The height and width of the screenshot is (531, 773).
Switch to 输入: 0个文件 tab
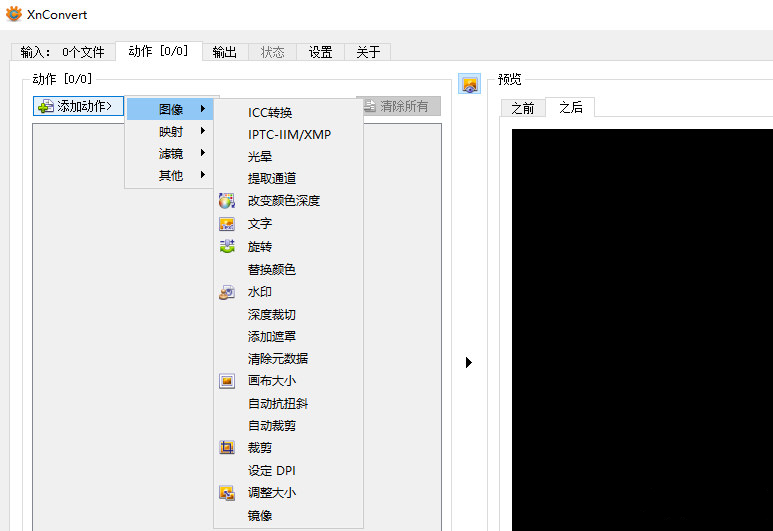click(63, 52)
